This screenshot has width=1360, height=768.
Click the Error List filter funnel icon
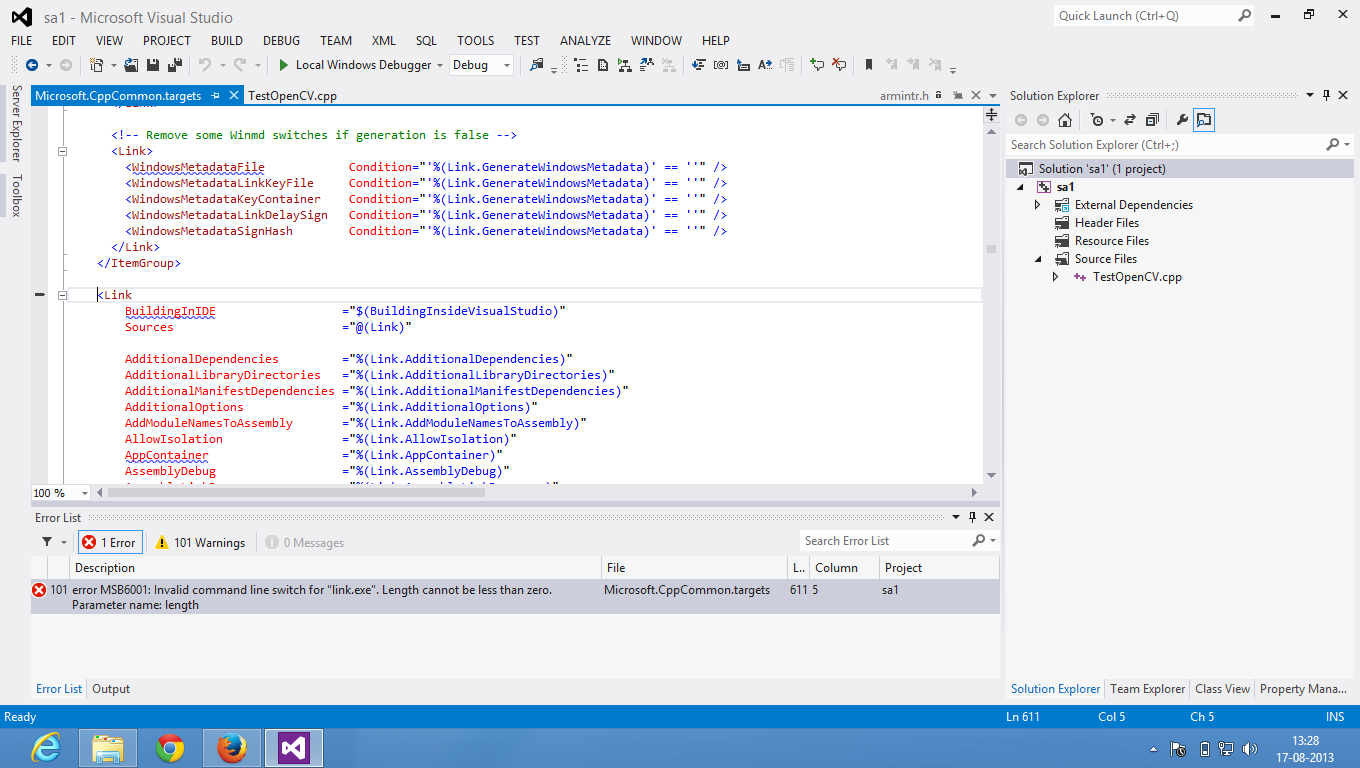pos(47,542)
